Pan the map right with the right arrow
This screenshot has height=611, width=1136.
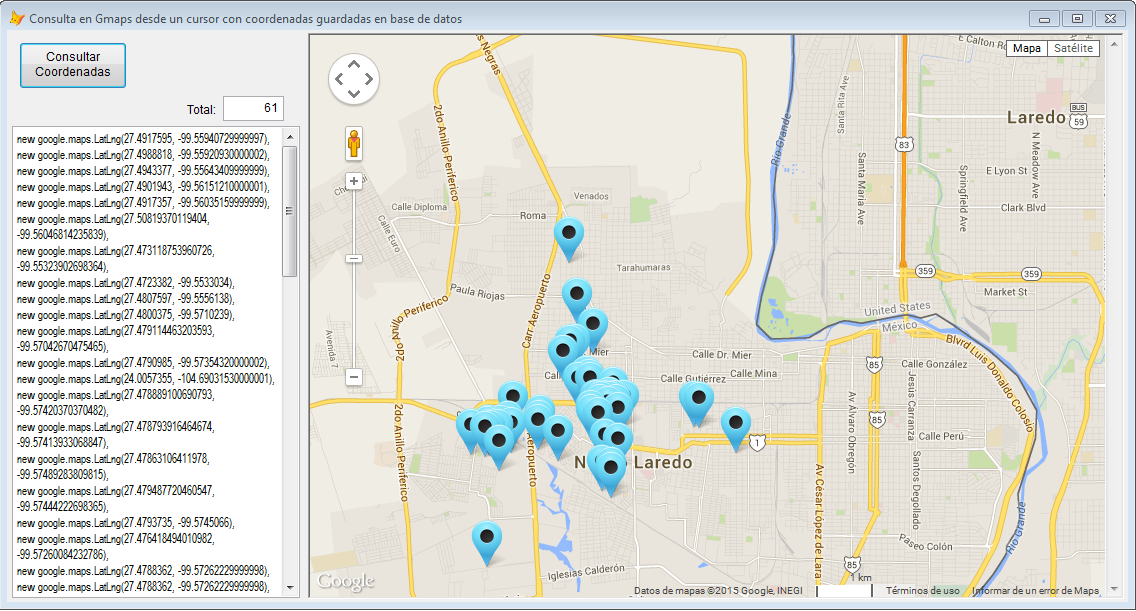pyautogui.click(x=368, y=79)
